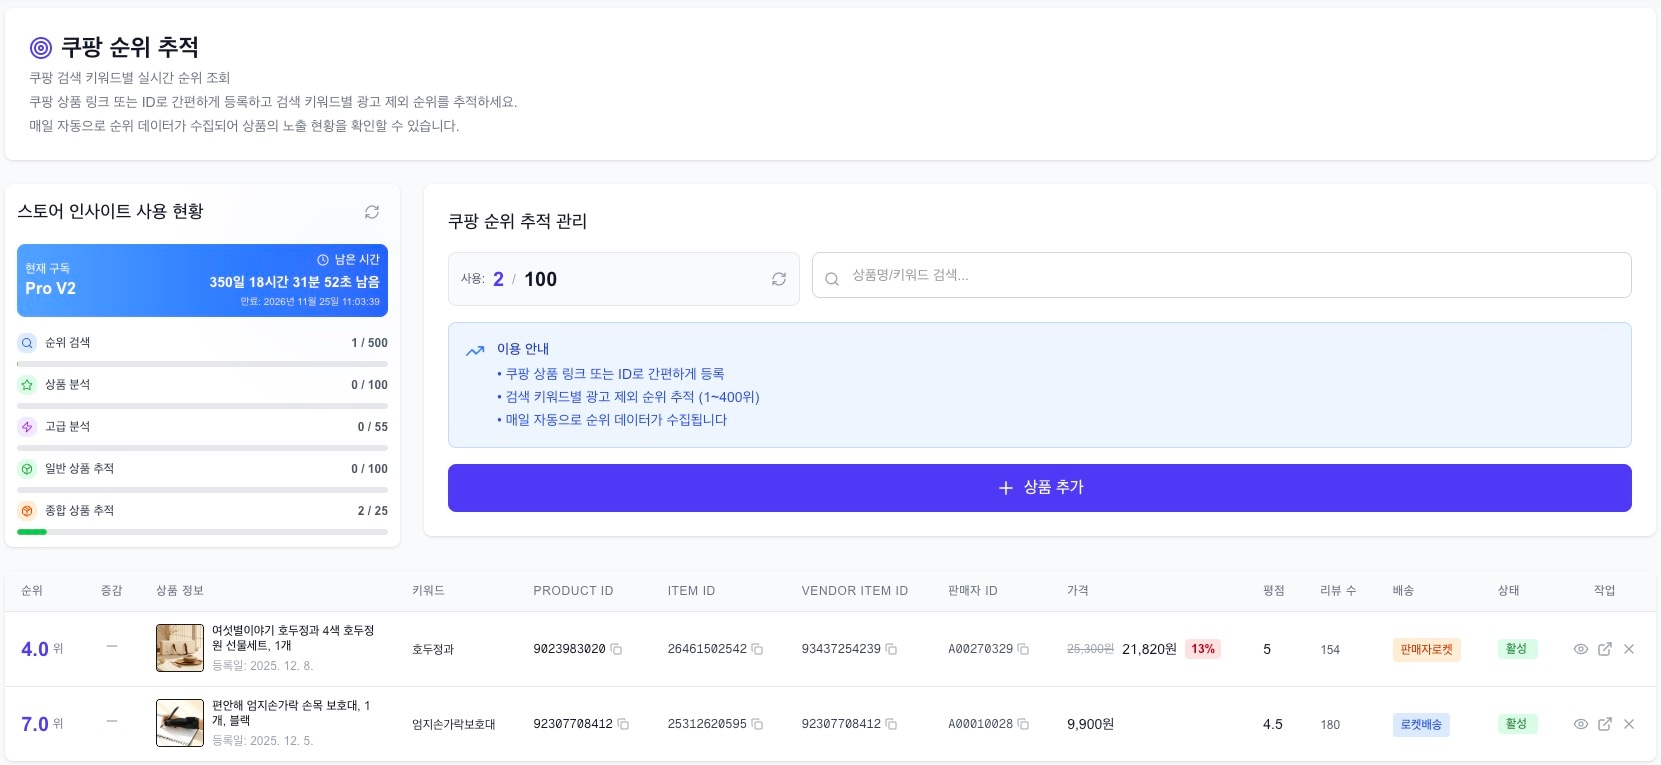Sort by the 리뷰 수 column header
The height and width of the screenshot is (765, 1661).
click(x=1338, y=591)
